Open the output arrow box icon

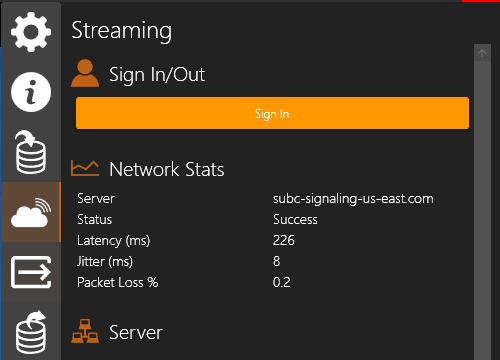point(31,272)
